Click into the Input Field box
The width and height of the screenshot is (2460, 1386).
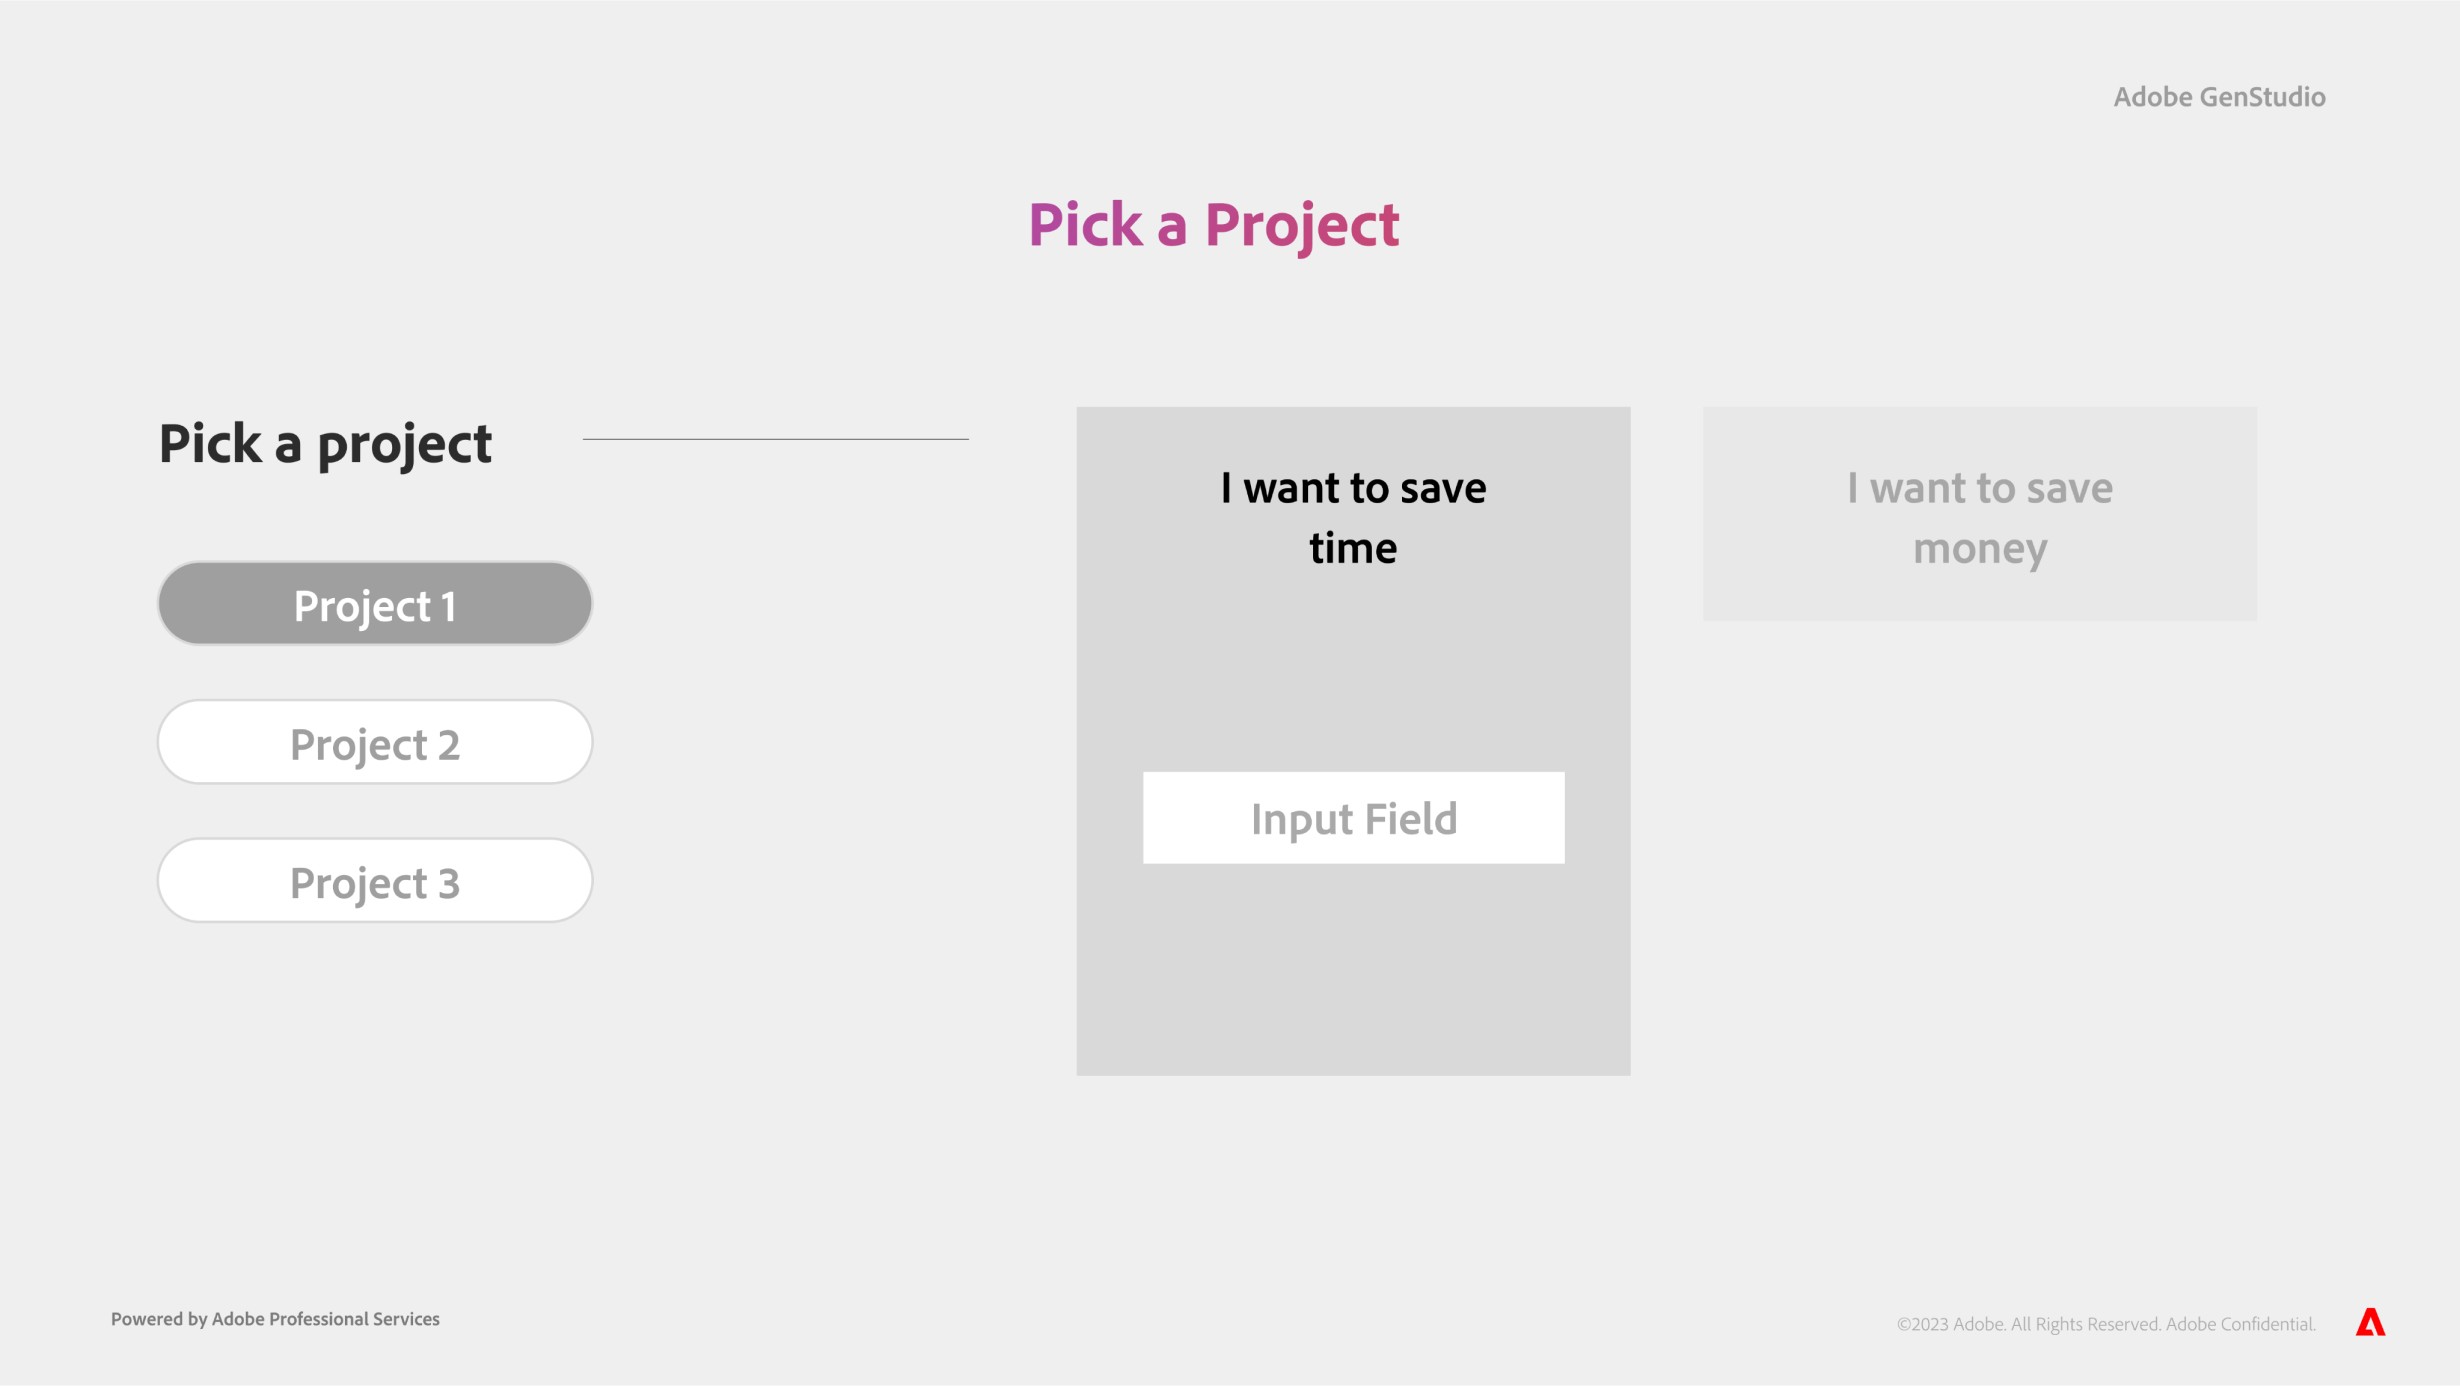tap(1353, 818)
